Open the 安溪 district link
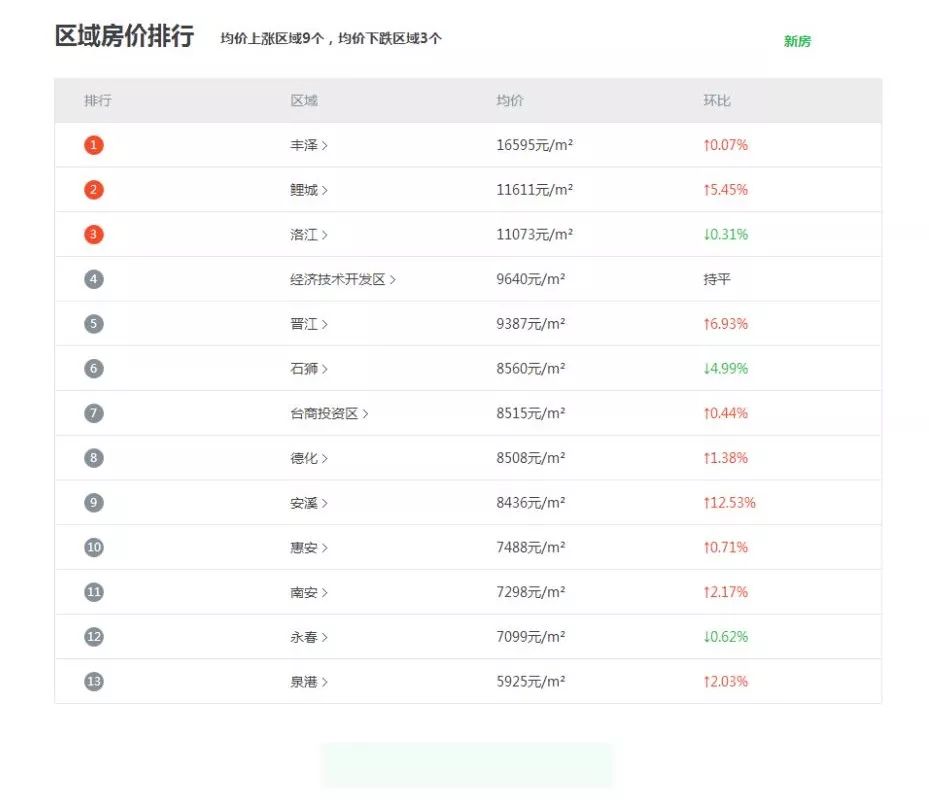 (304, 503)
